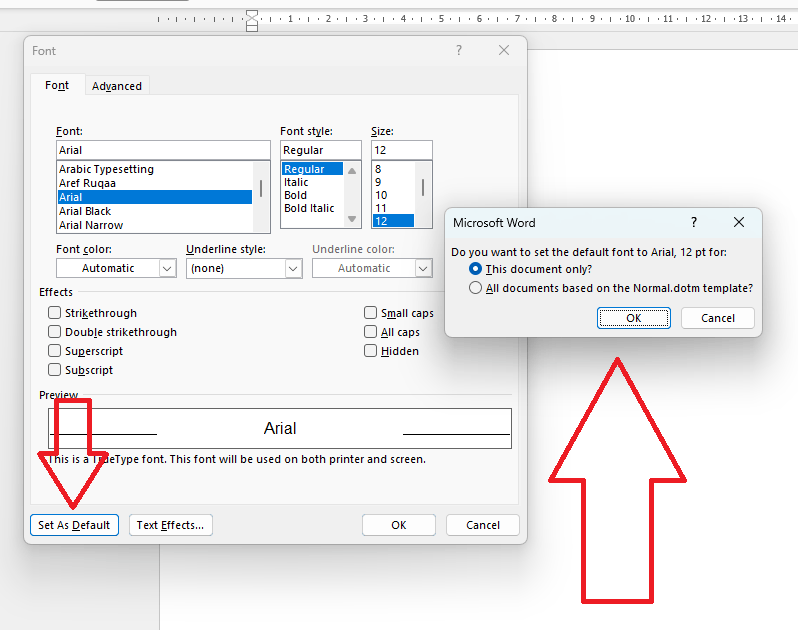
Task: Pick size 10 in list
Action: click(393, 195)
